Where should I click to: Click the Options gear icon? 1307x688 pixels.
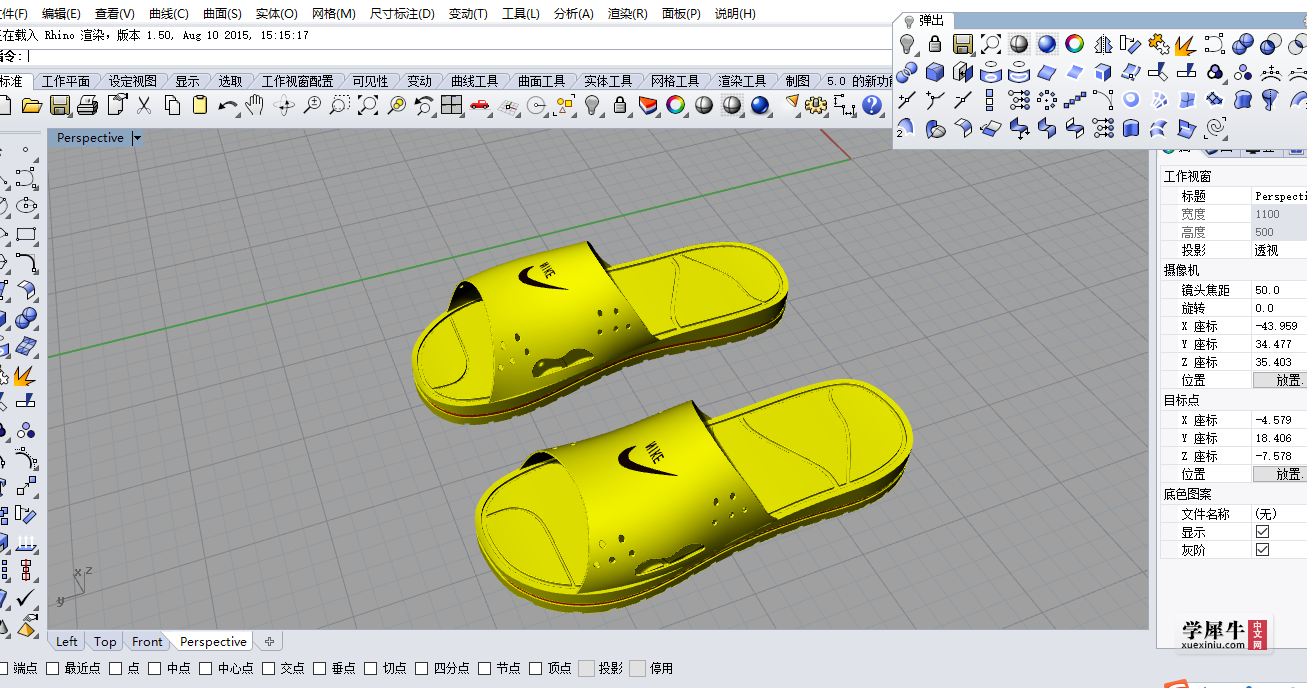point(816,105)
